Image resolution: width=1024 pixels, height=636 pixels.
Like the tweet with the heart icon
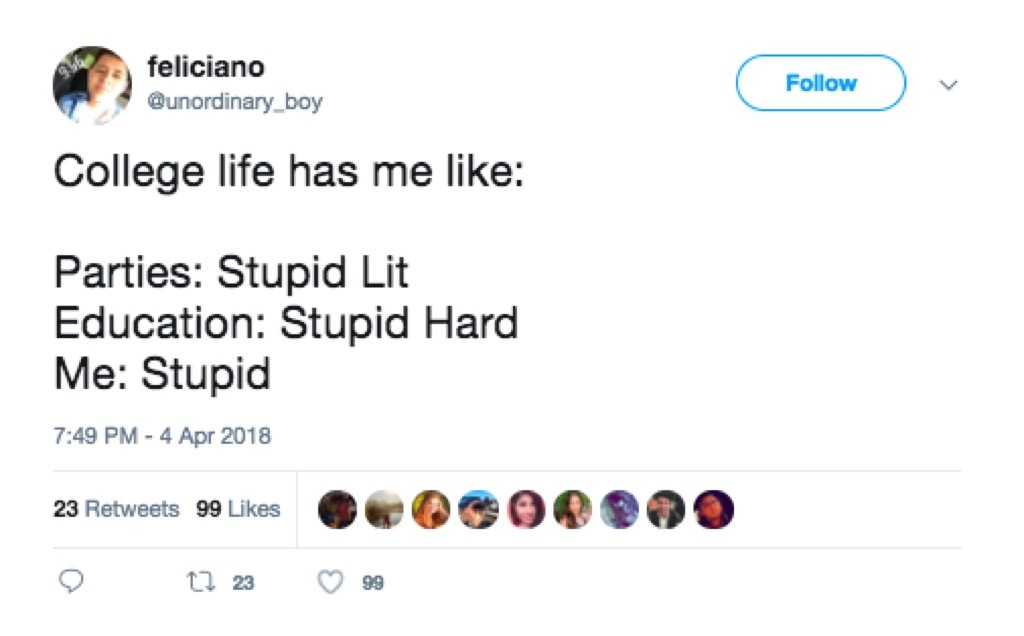tap(331, 582)
